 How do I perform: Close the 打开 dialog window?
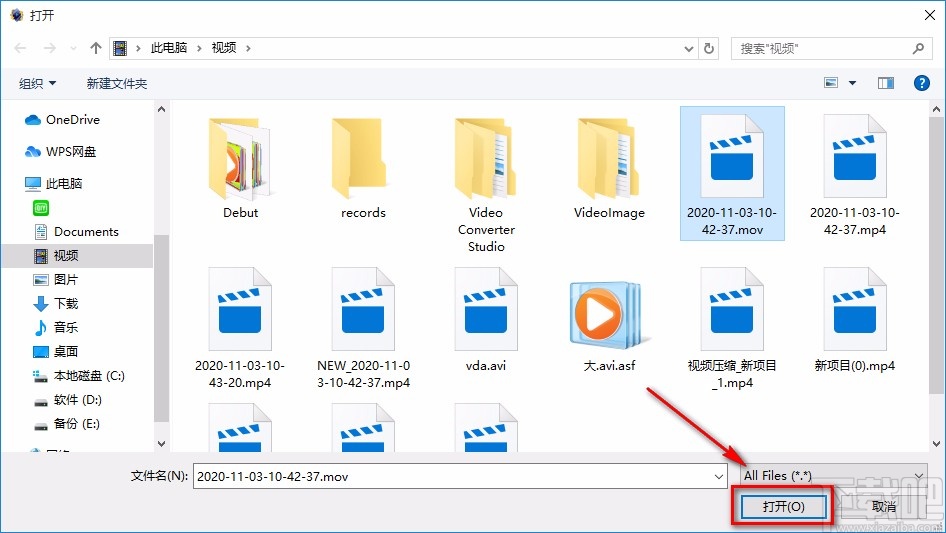click(x=930, y=14)
